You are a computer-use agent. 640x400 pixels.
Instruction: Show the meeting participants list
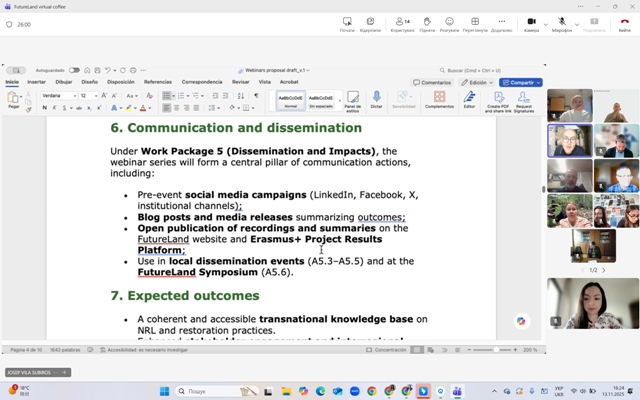click(402, 21)
